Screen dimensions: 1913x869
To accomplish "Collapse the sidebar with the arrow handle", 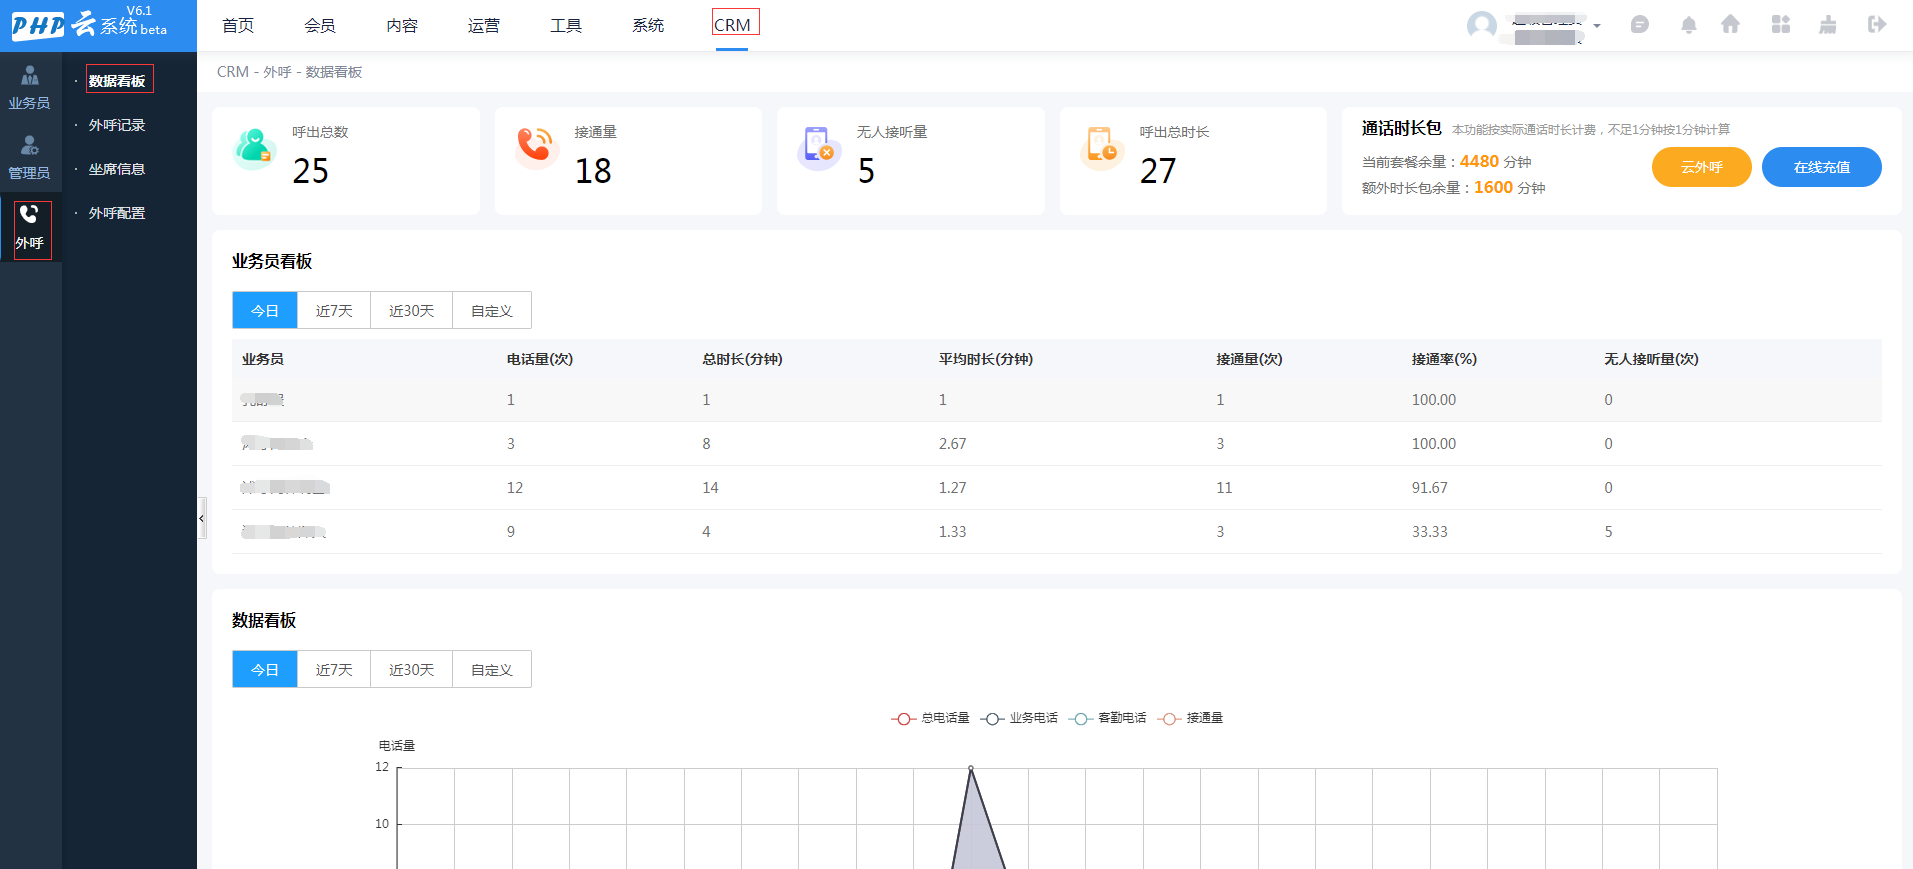I will 202,518.
